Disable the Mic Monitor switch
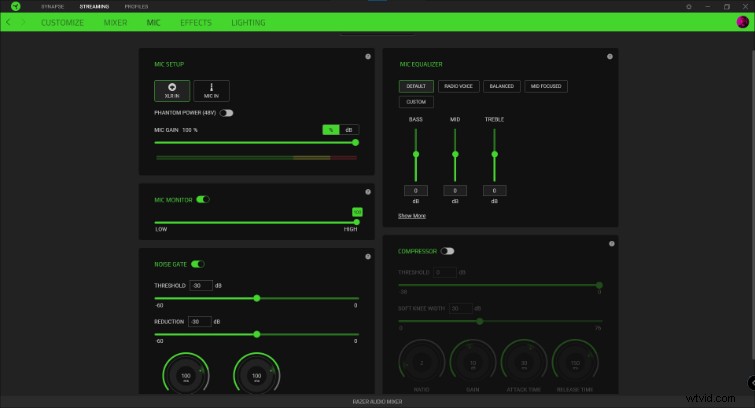Image resolution: width=755 pixels, height=408 pixels. pyautogui.click(x=203, y=199)
